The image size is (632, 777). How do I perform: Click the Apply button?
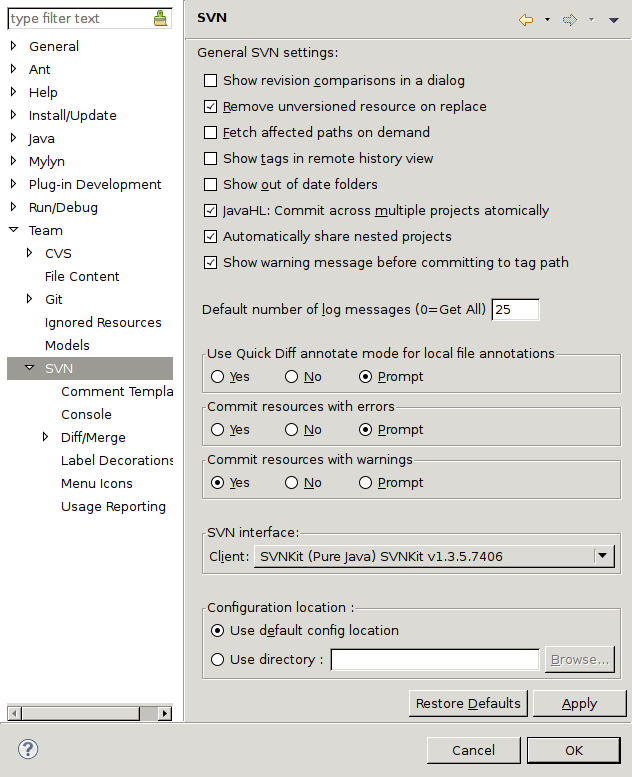click(x=579, y=704)
